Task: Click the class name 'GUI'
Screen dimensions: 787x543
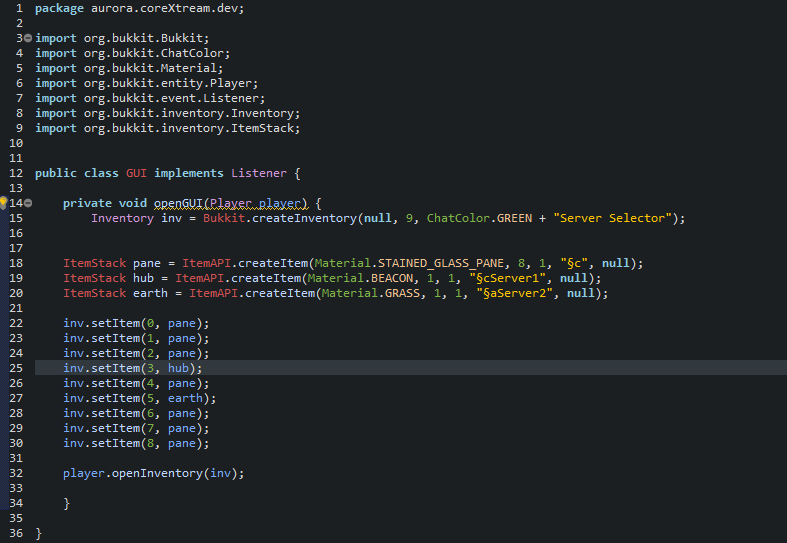Action: click(x=136, y=173)
